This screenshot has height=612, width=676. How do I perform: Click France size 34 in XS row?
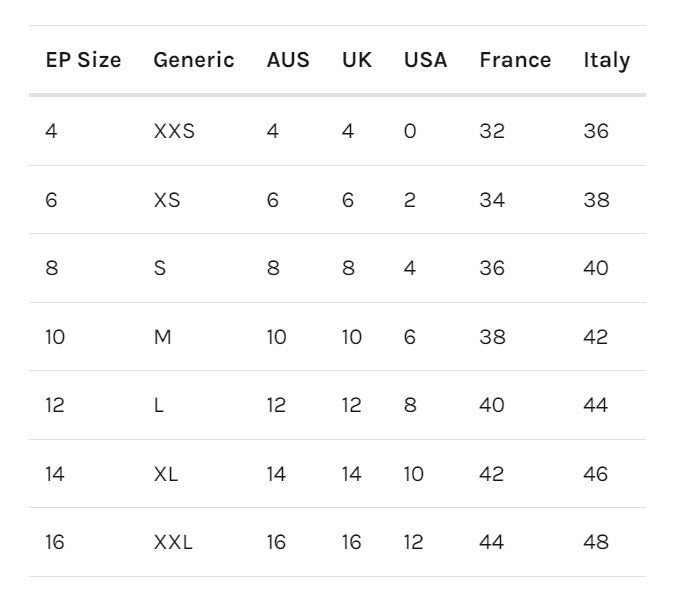pyautogui.click(x=492, y=200)
